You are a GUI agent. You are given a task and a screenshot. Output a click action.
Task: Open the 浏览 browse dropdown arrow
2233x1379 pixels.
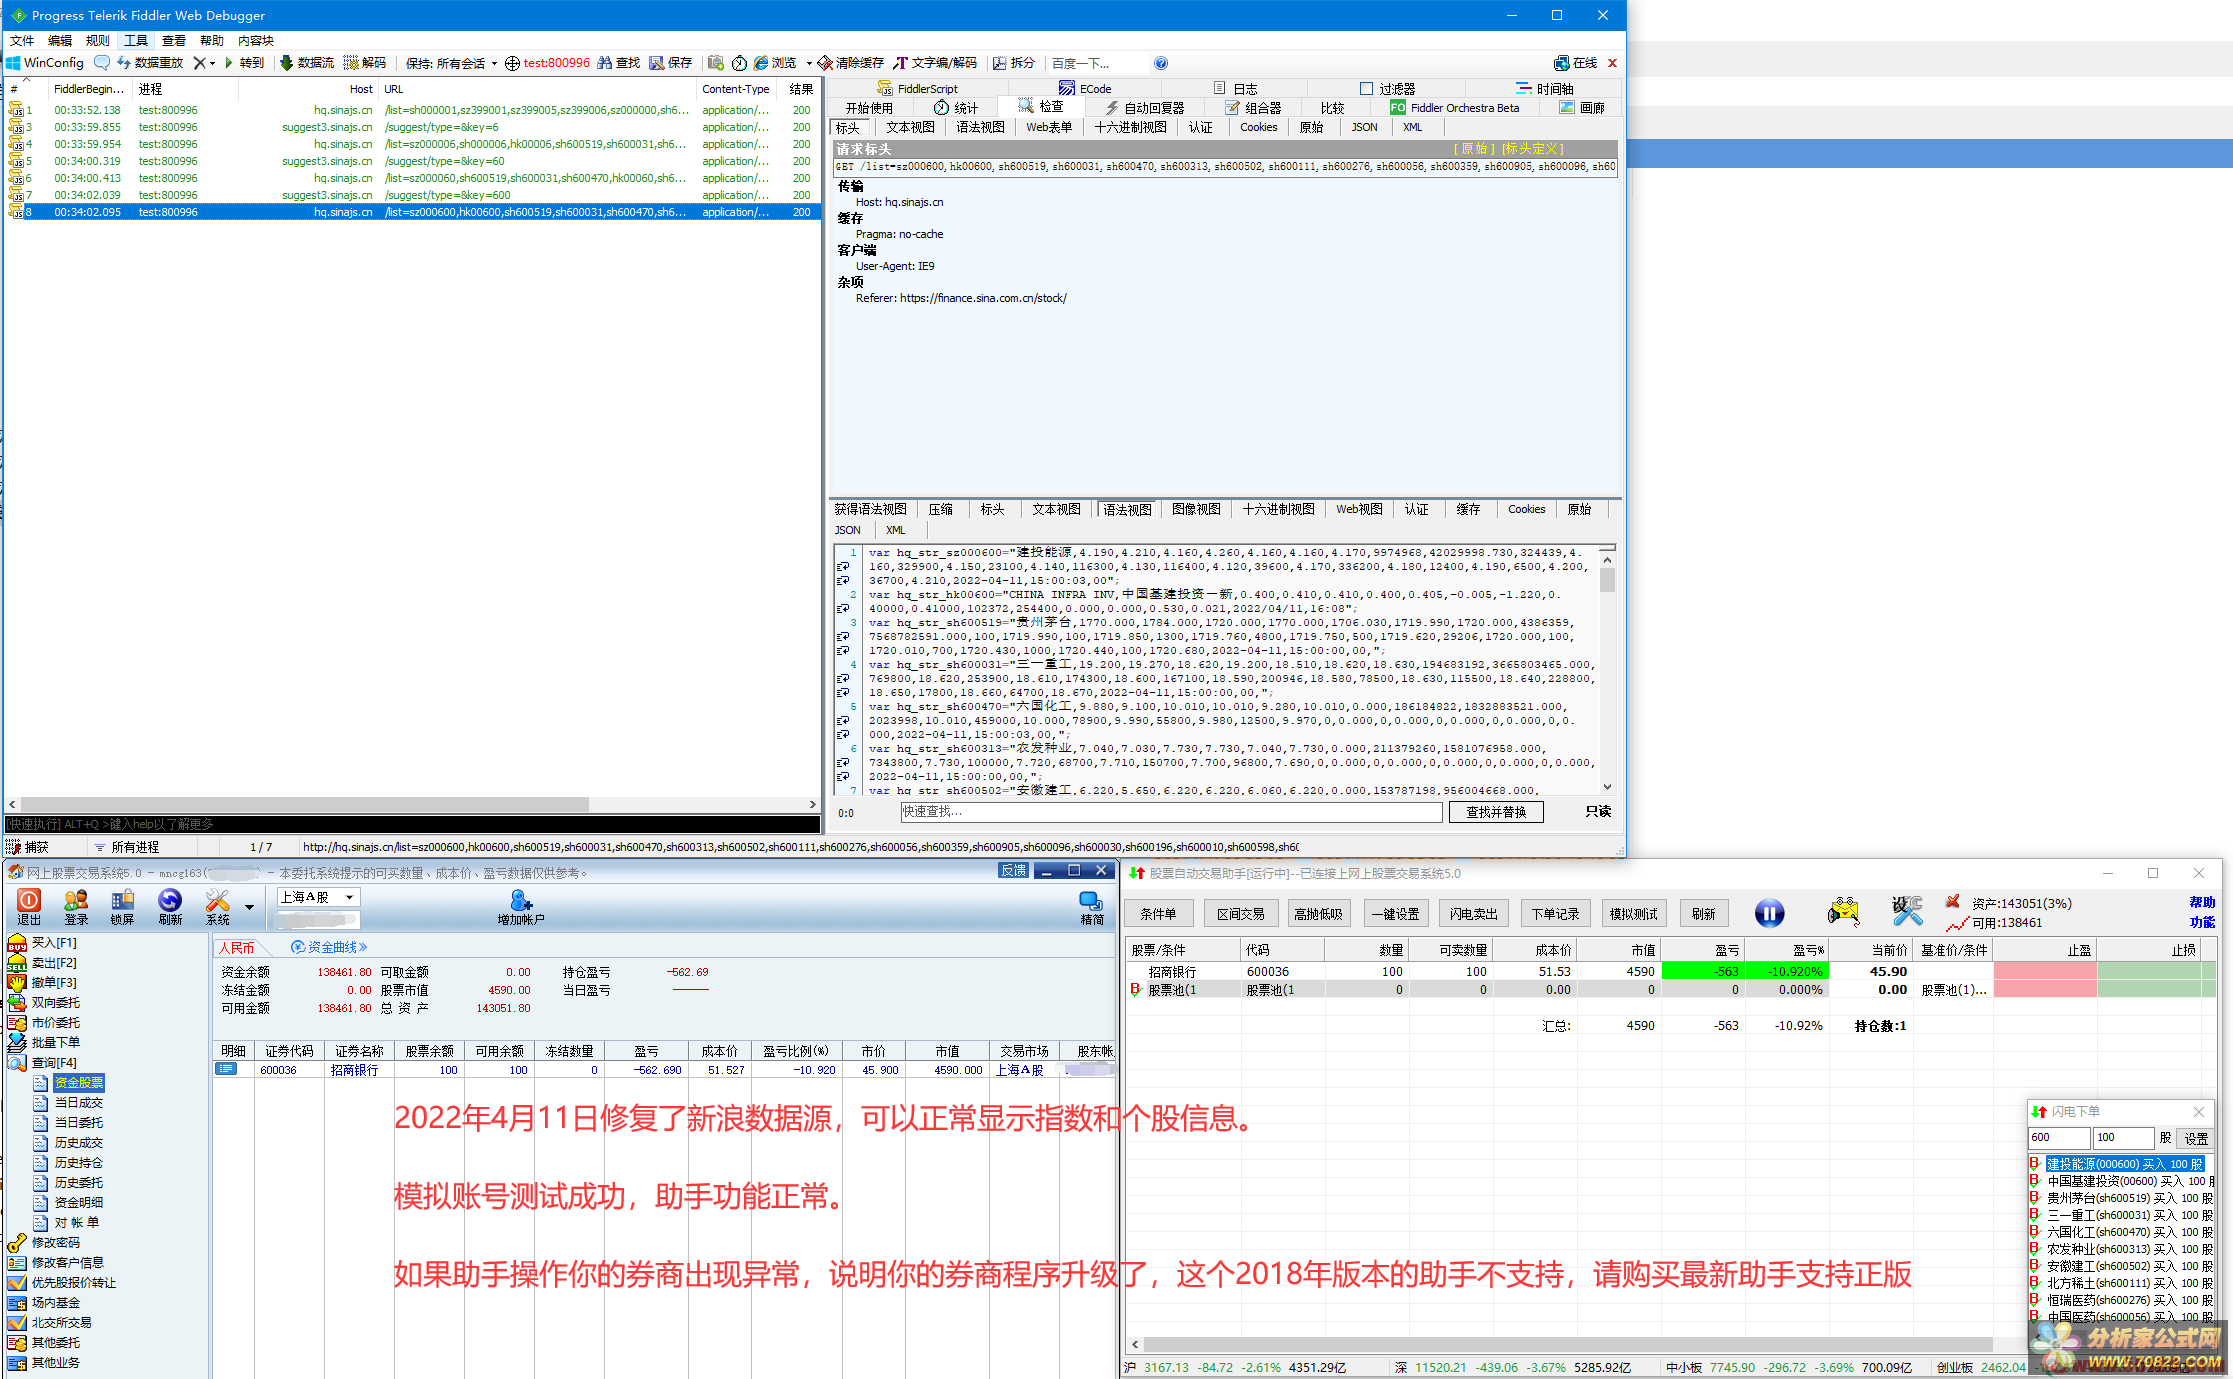(x=809, y=63)
